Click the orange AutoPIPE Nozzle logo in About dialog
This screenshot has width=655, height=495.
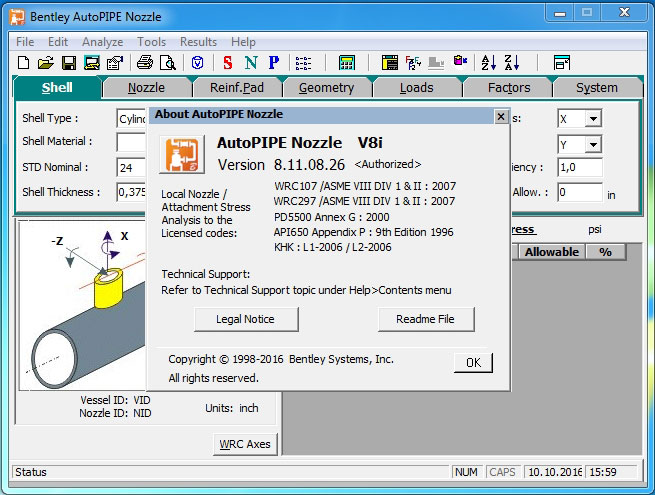182,154
